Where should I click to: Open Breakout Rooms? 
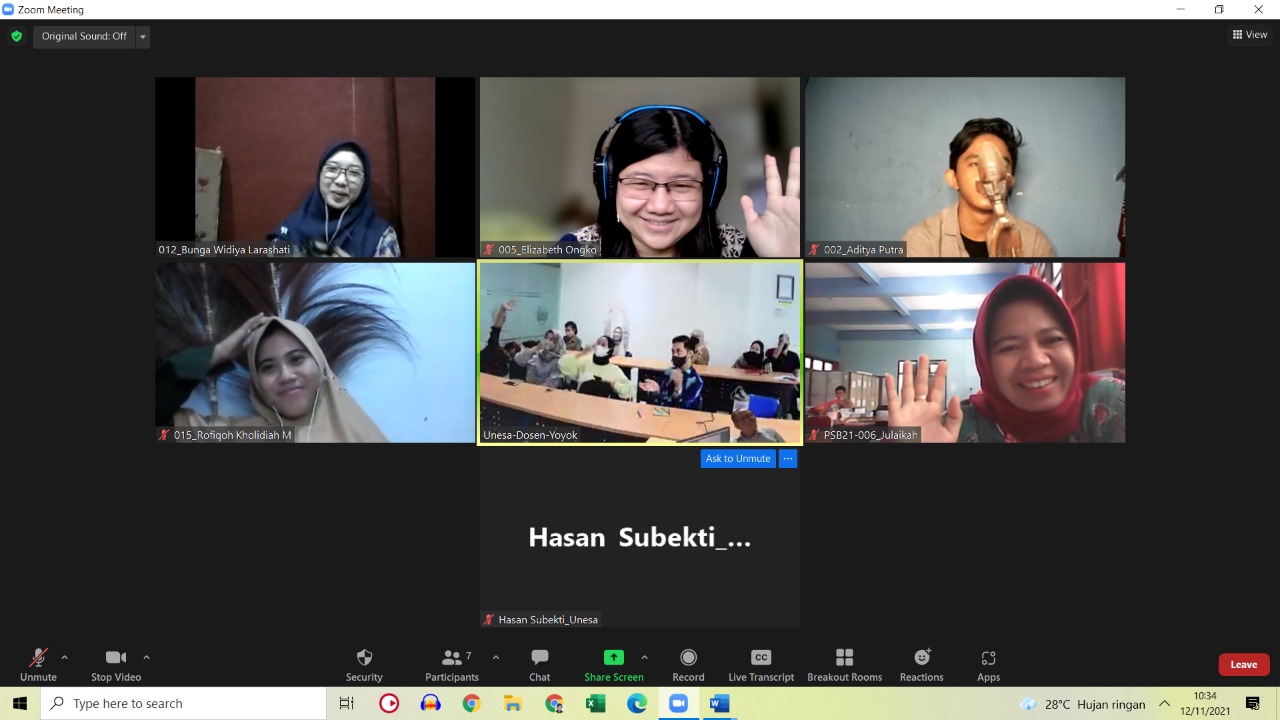pyautogui.click(x=844, y=664)
